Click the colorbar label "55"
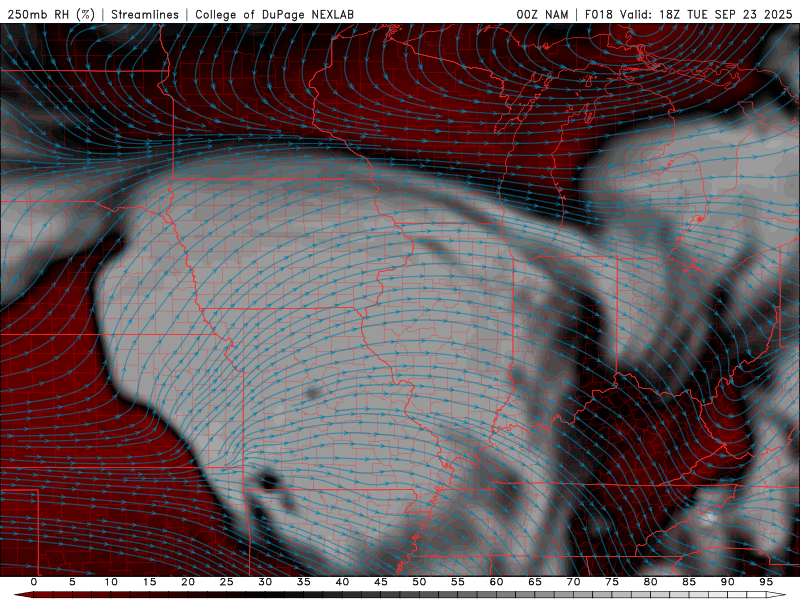 pos(458,582)
